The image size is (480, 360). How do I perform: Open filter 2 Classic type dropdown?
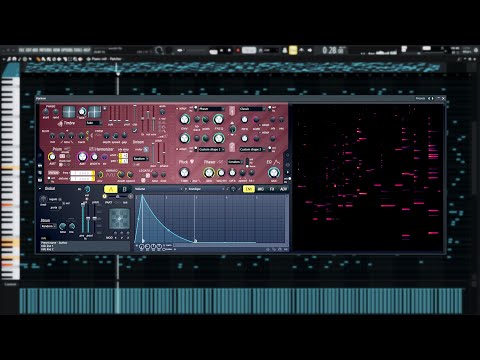[252, 109]
